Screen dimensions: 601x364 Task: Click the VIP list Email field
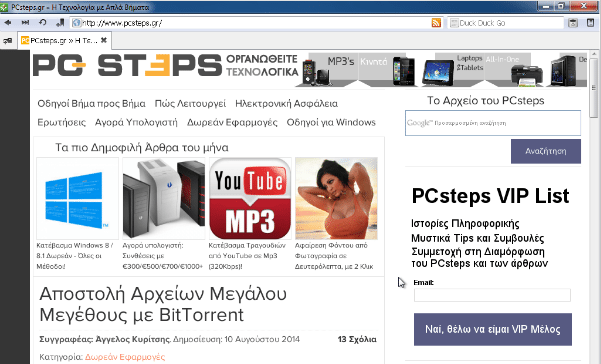pos(492,295)
